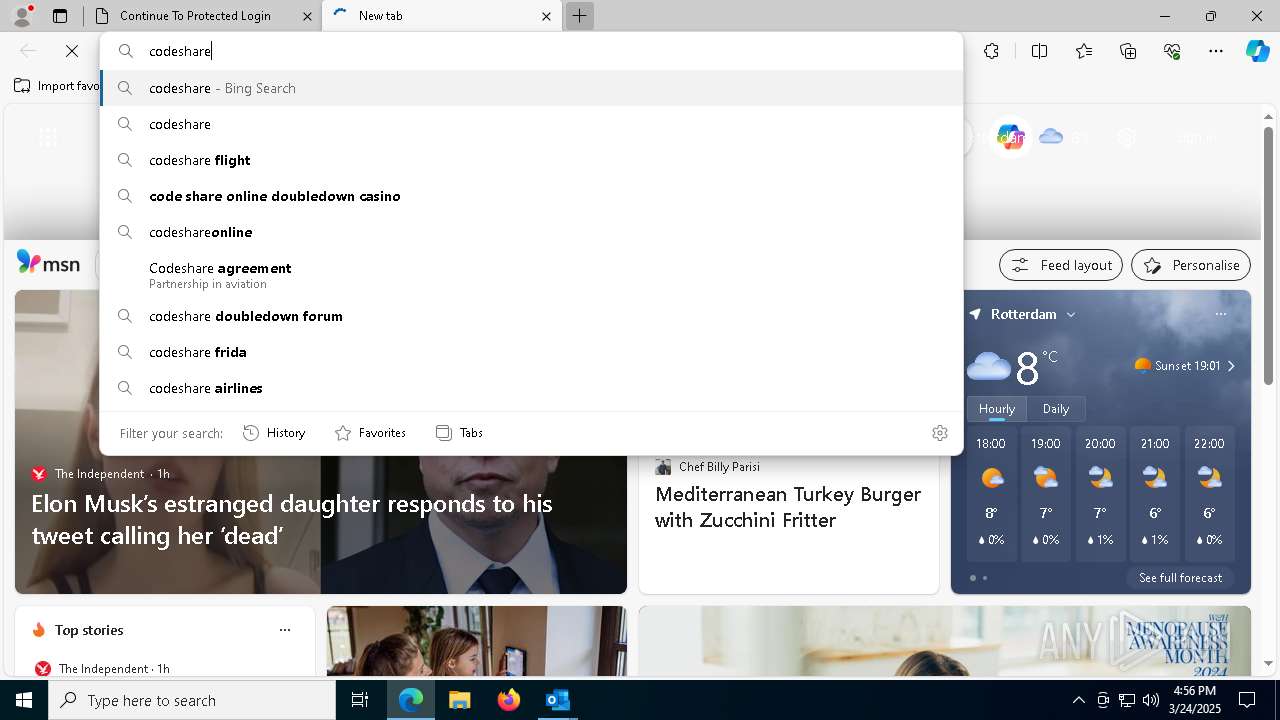Open Settings and more ellipsis menu
The image size is (1280, 720).
click(x=1216, y=51)
